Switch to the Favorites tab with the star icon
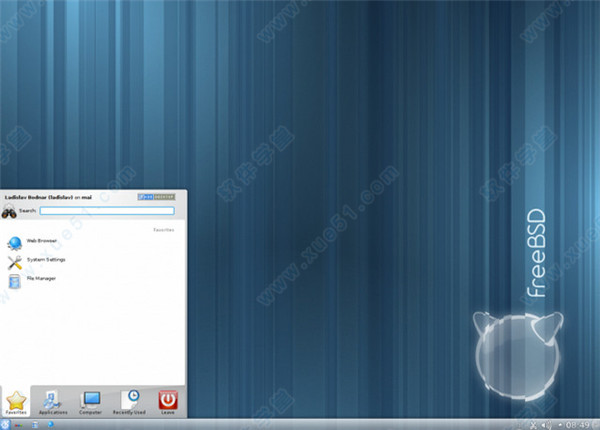Screen dimensions: 600x430 pos(16,402)
